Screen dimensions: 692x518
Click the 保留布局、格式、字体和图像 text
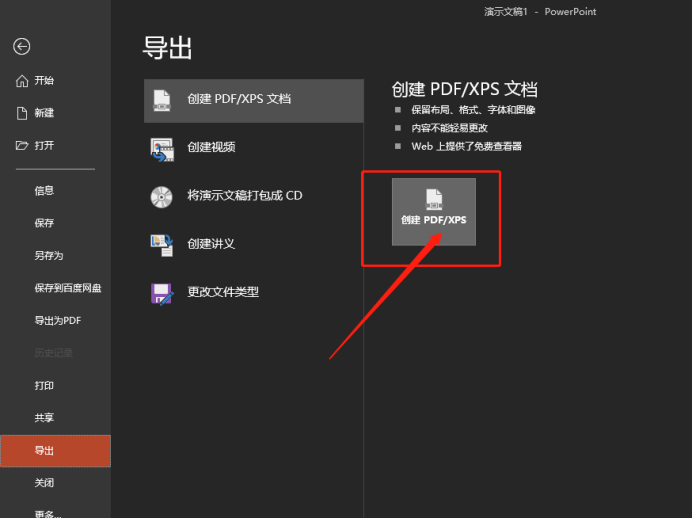(x=473, y=110)
